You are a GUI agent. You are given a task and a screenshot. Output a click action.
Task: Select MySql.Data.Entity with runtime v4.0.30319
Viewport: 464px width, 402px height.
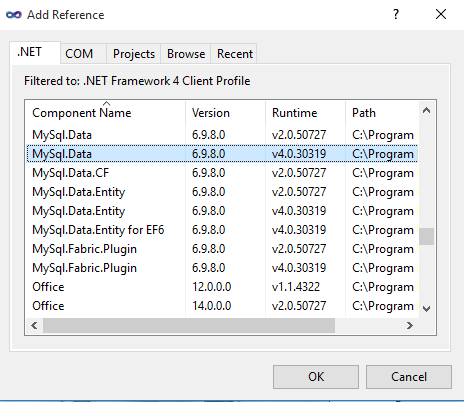click(x=222, y=211)
